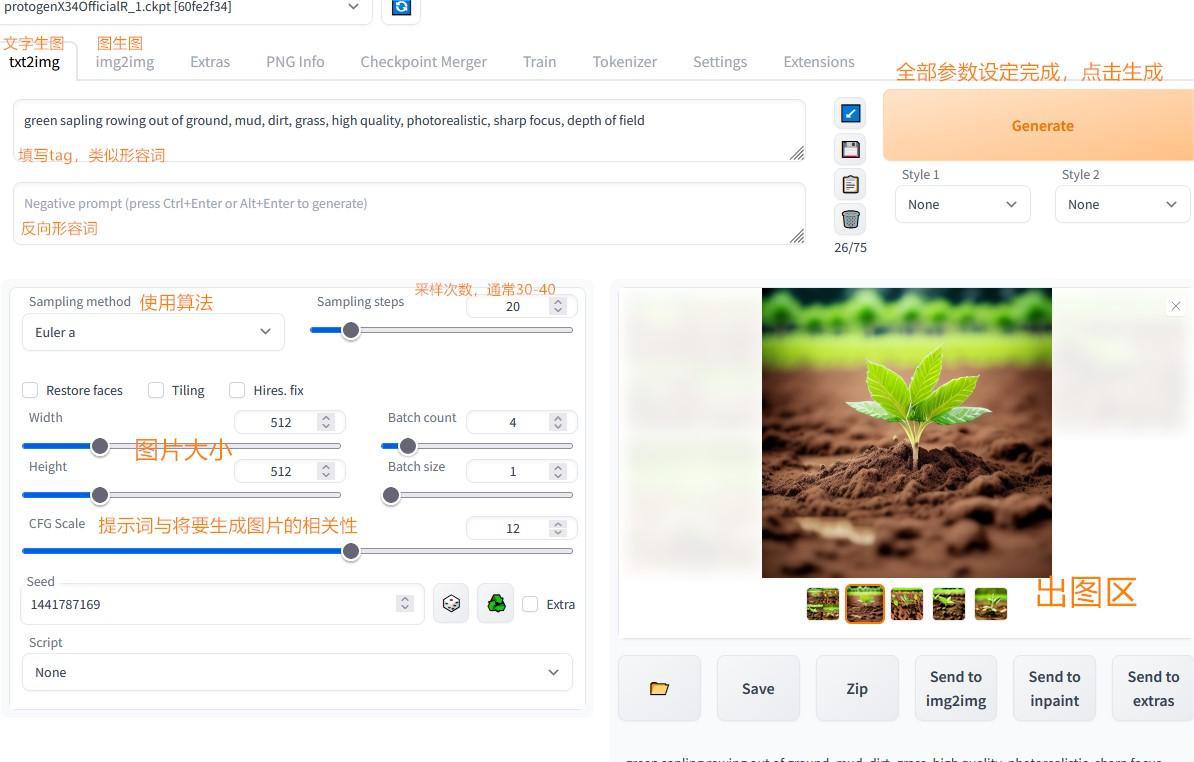
Task: Click the green recycle reuse seed icon
Action: click(496, 604)
